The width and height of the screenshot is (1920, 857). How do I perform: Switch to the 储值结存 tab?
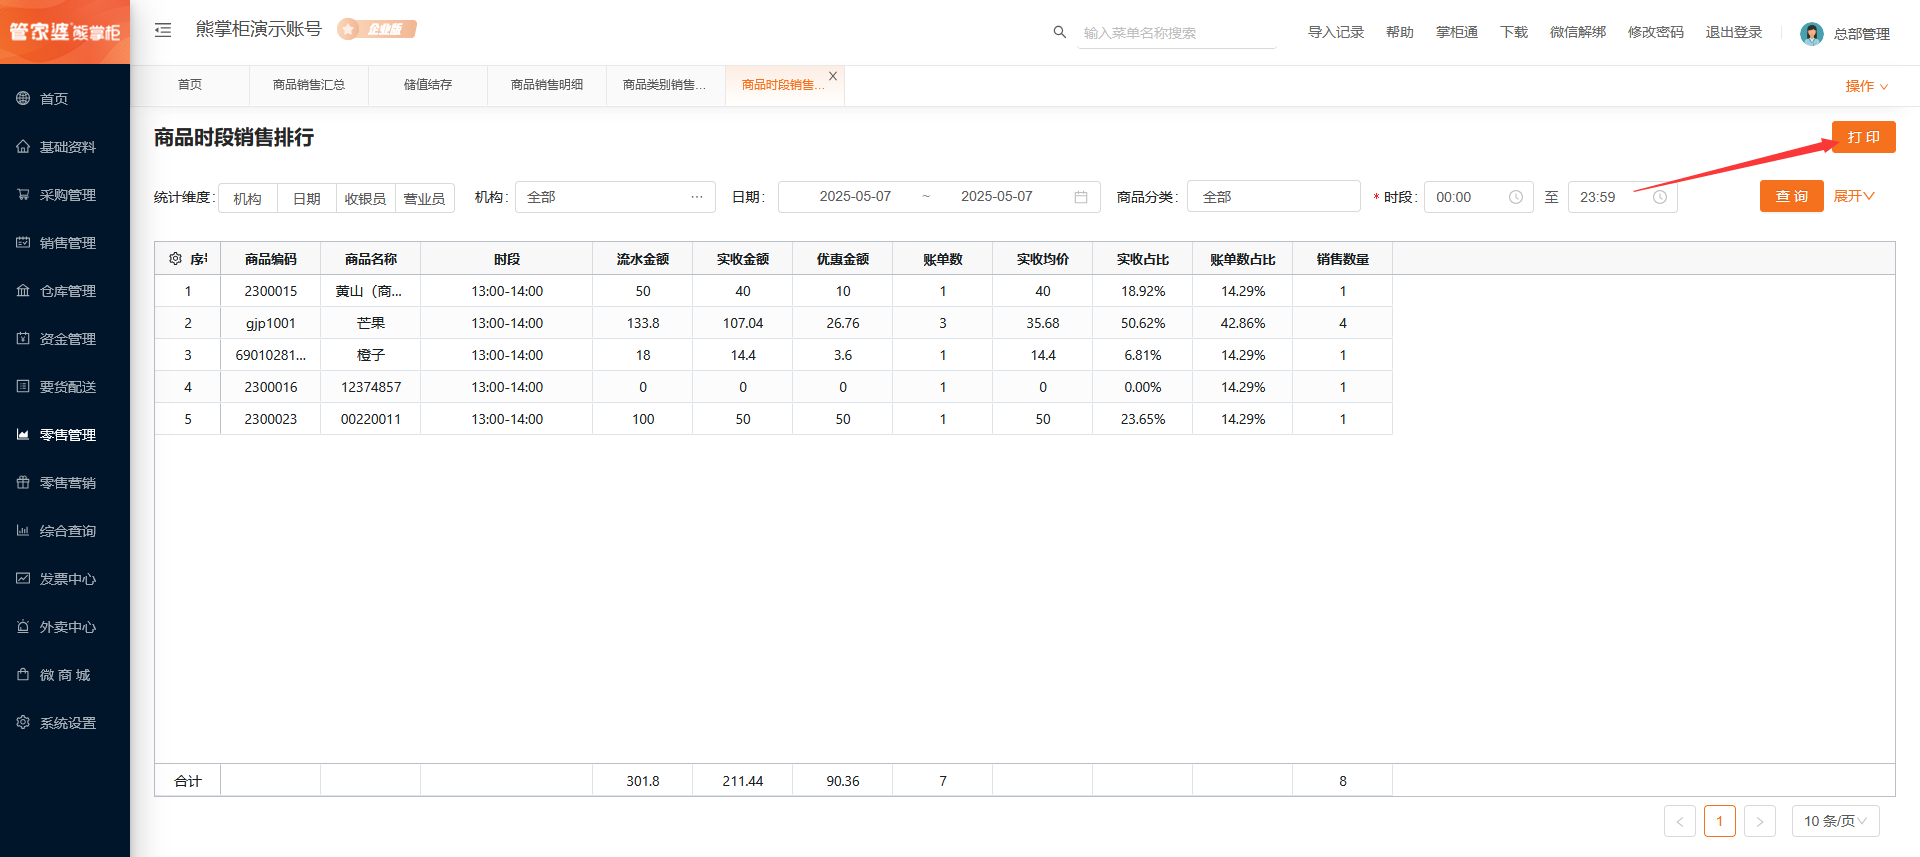pos(428,85)
